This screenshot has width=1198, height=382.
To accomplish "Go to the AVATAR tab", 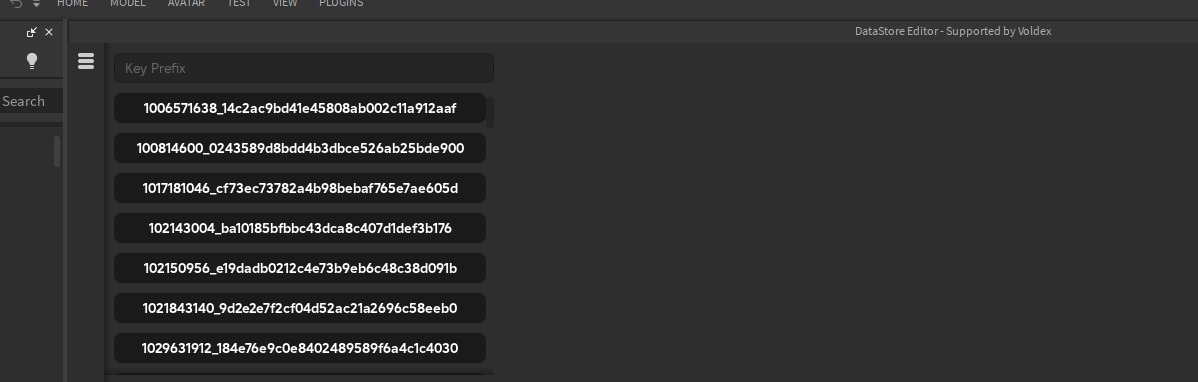I will (x=186, y=3).
